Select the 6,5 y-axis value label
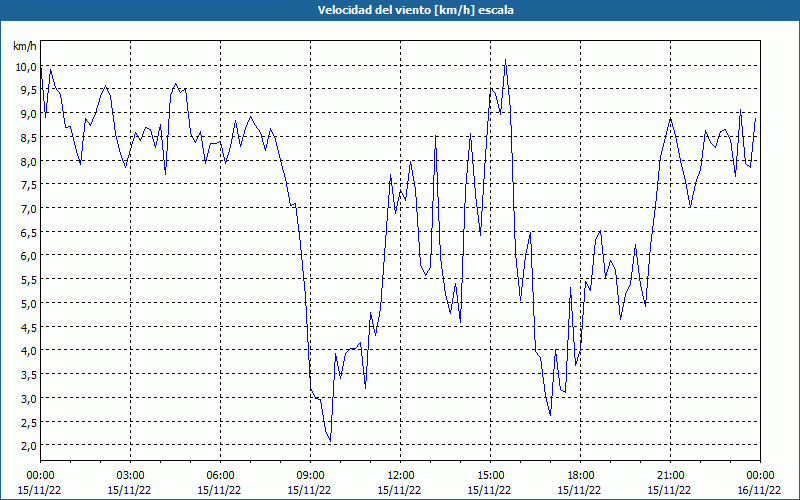This screenshot has height=500, width=800. (29, 232)
